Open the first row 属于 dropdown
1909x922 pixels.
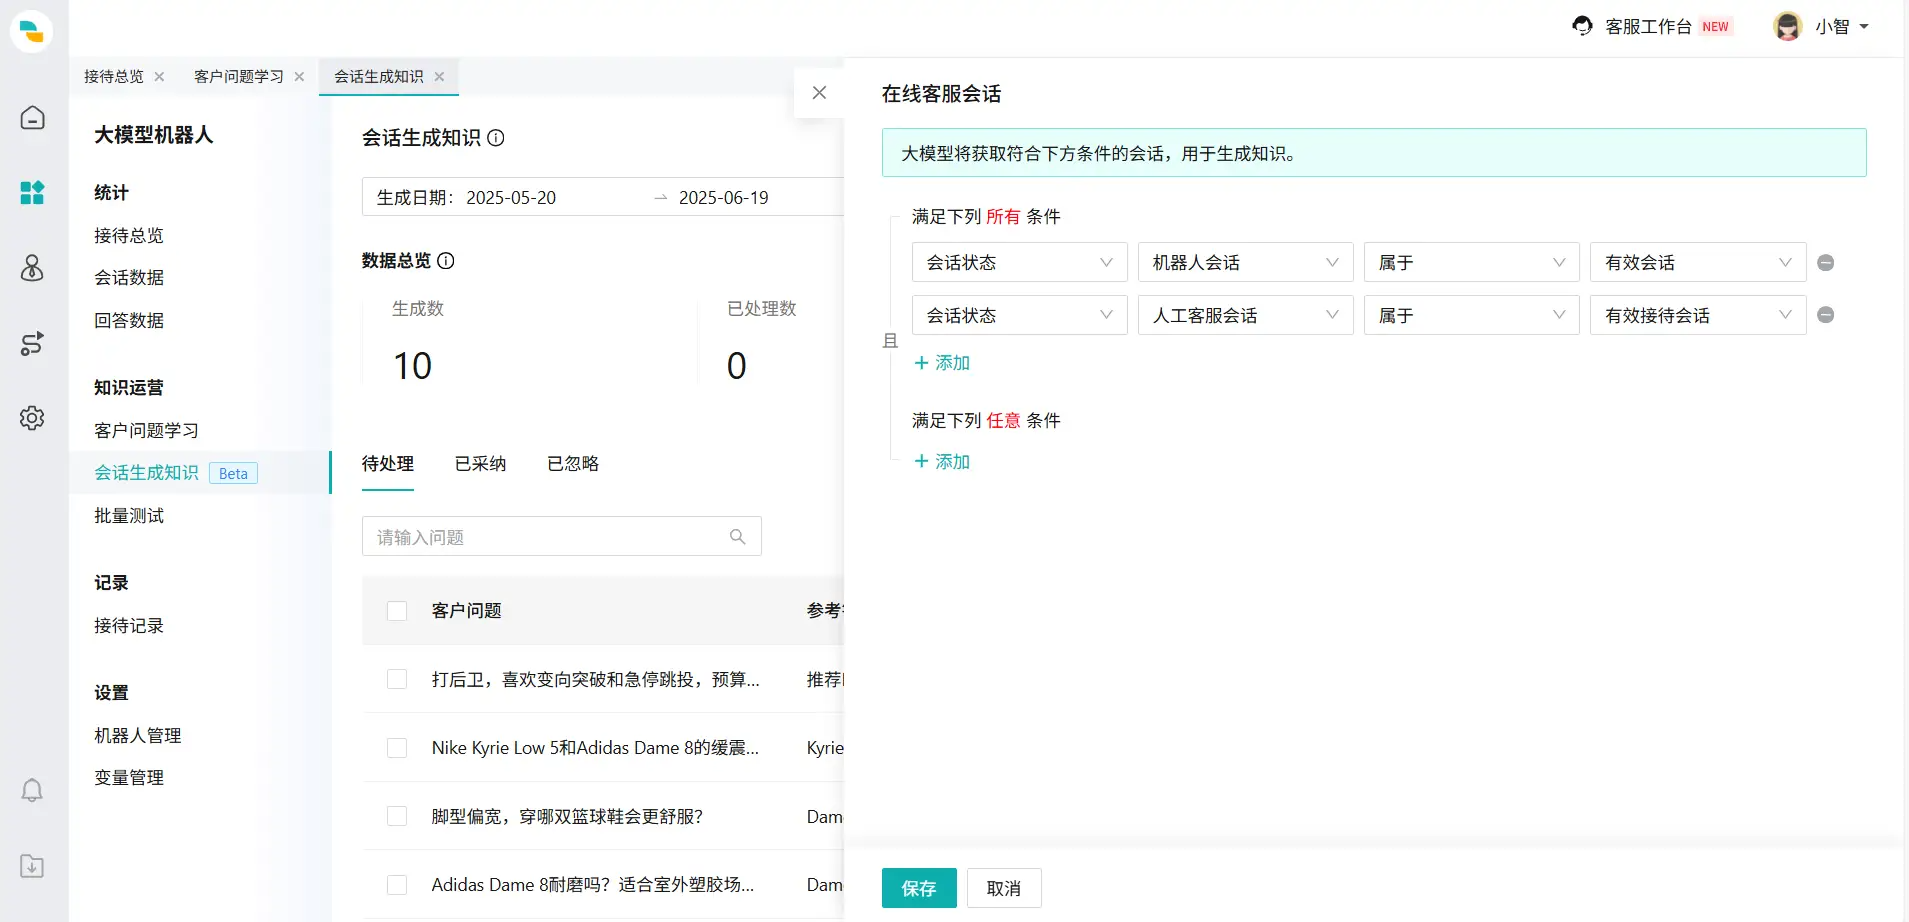(x=1472, y=262)
